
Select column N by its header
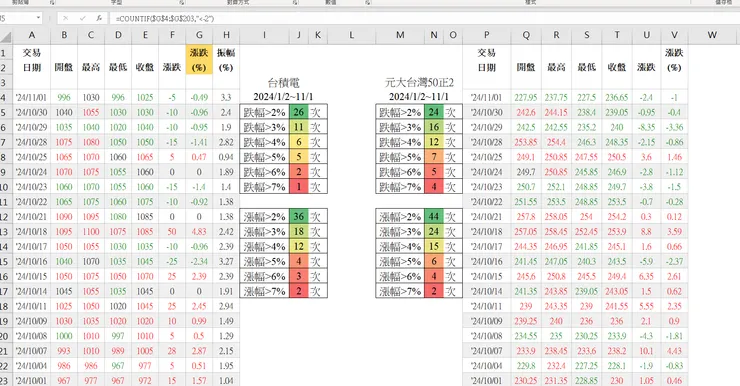tap(434, 35)
